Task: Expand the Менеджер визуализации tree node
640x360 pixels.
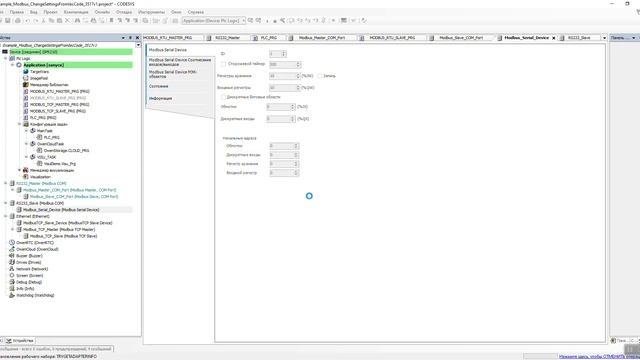Action: (20, 170)
